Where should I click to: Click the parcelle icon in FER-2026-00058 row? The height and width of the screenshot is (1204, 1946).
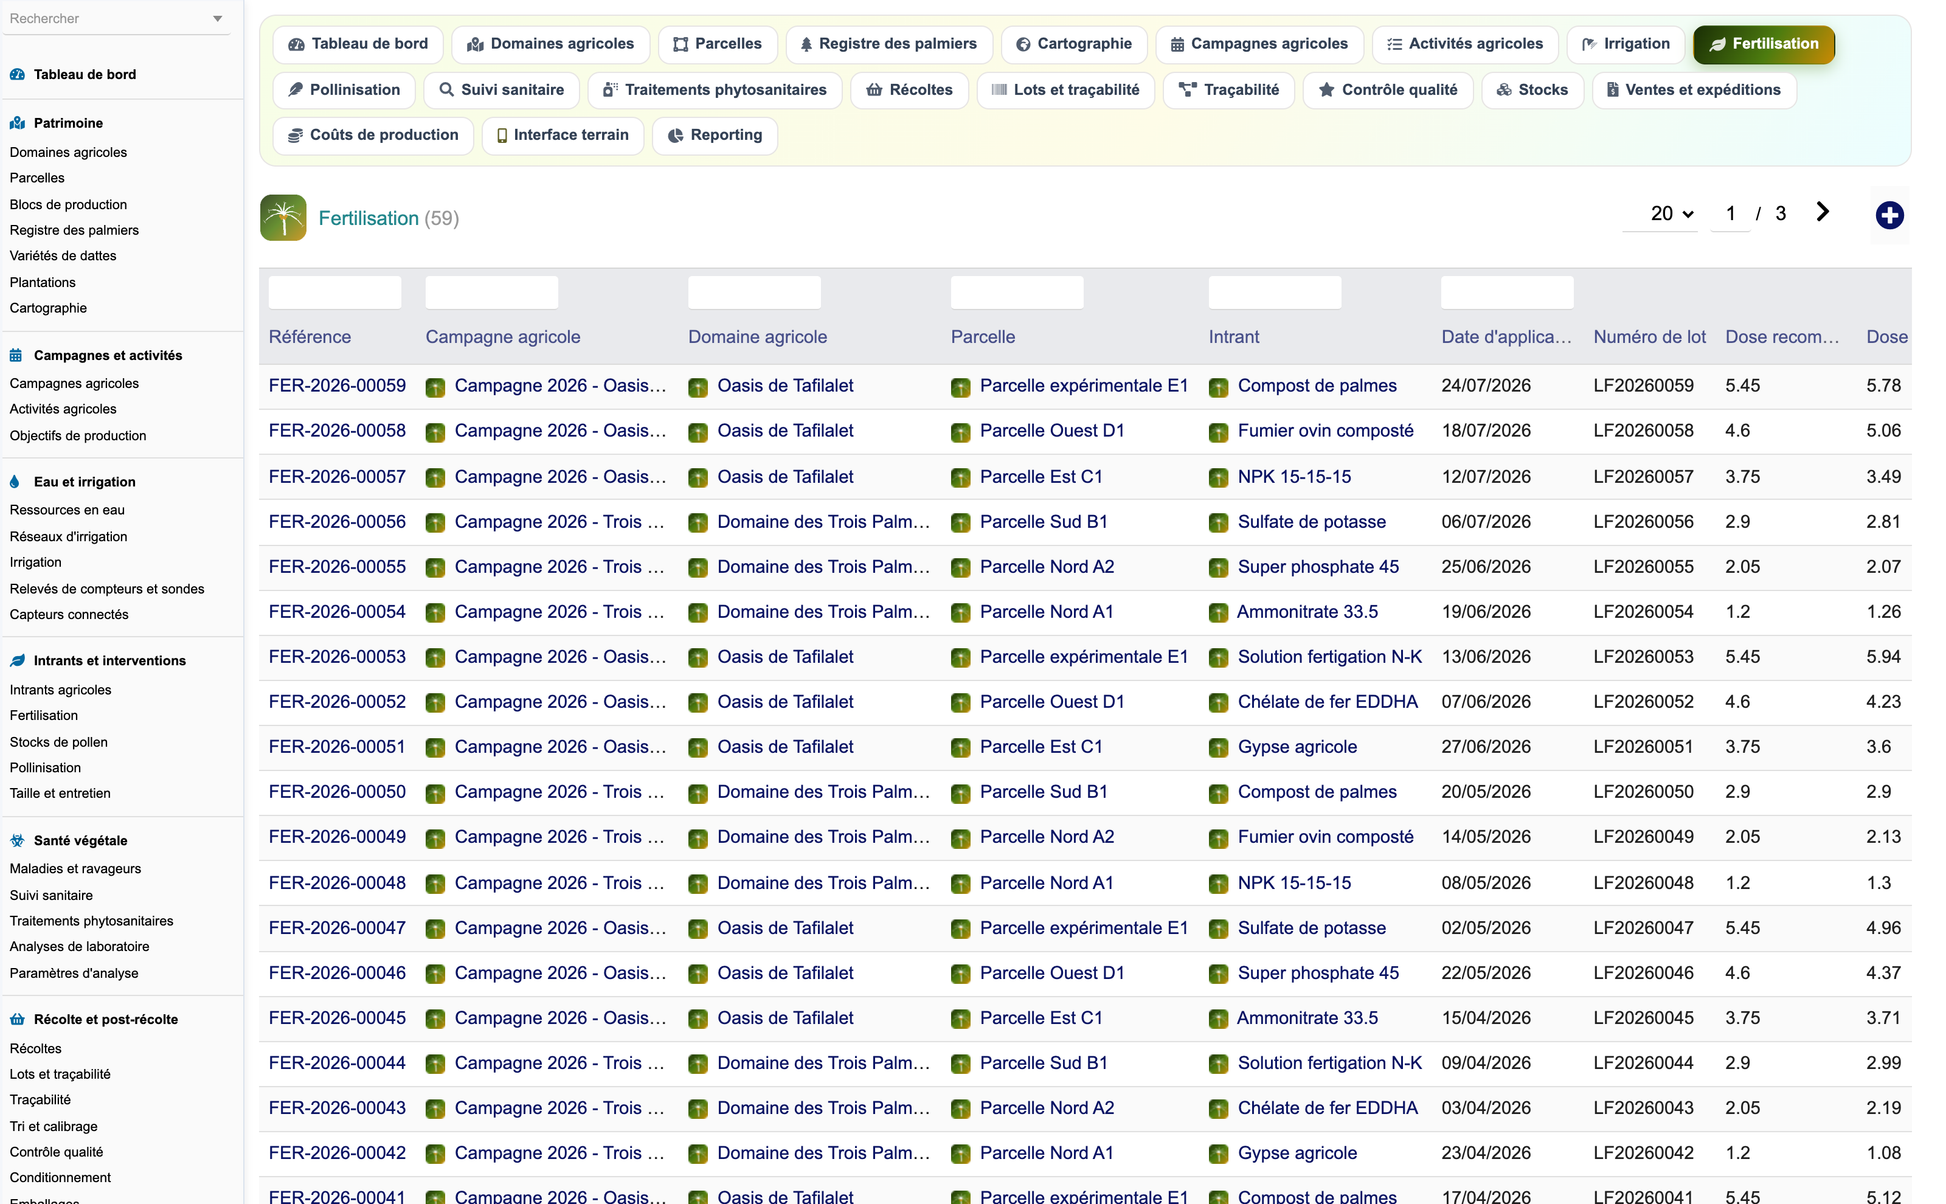(x=960, y=432)
